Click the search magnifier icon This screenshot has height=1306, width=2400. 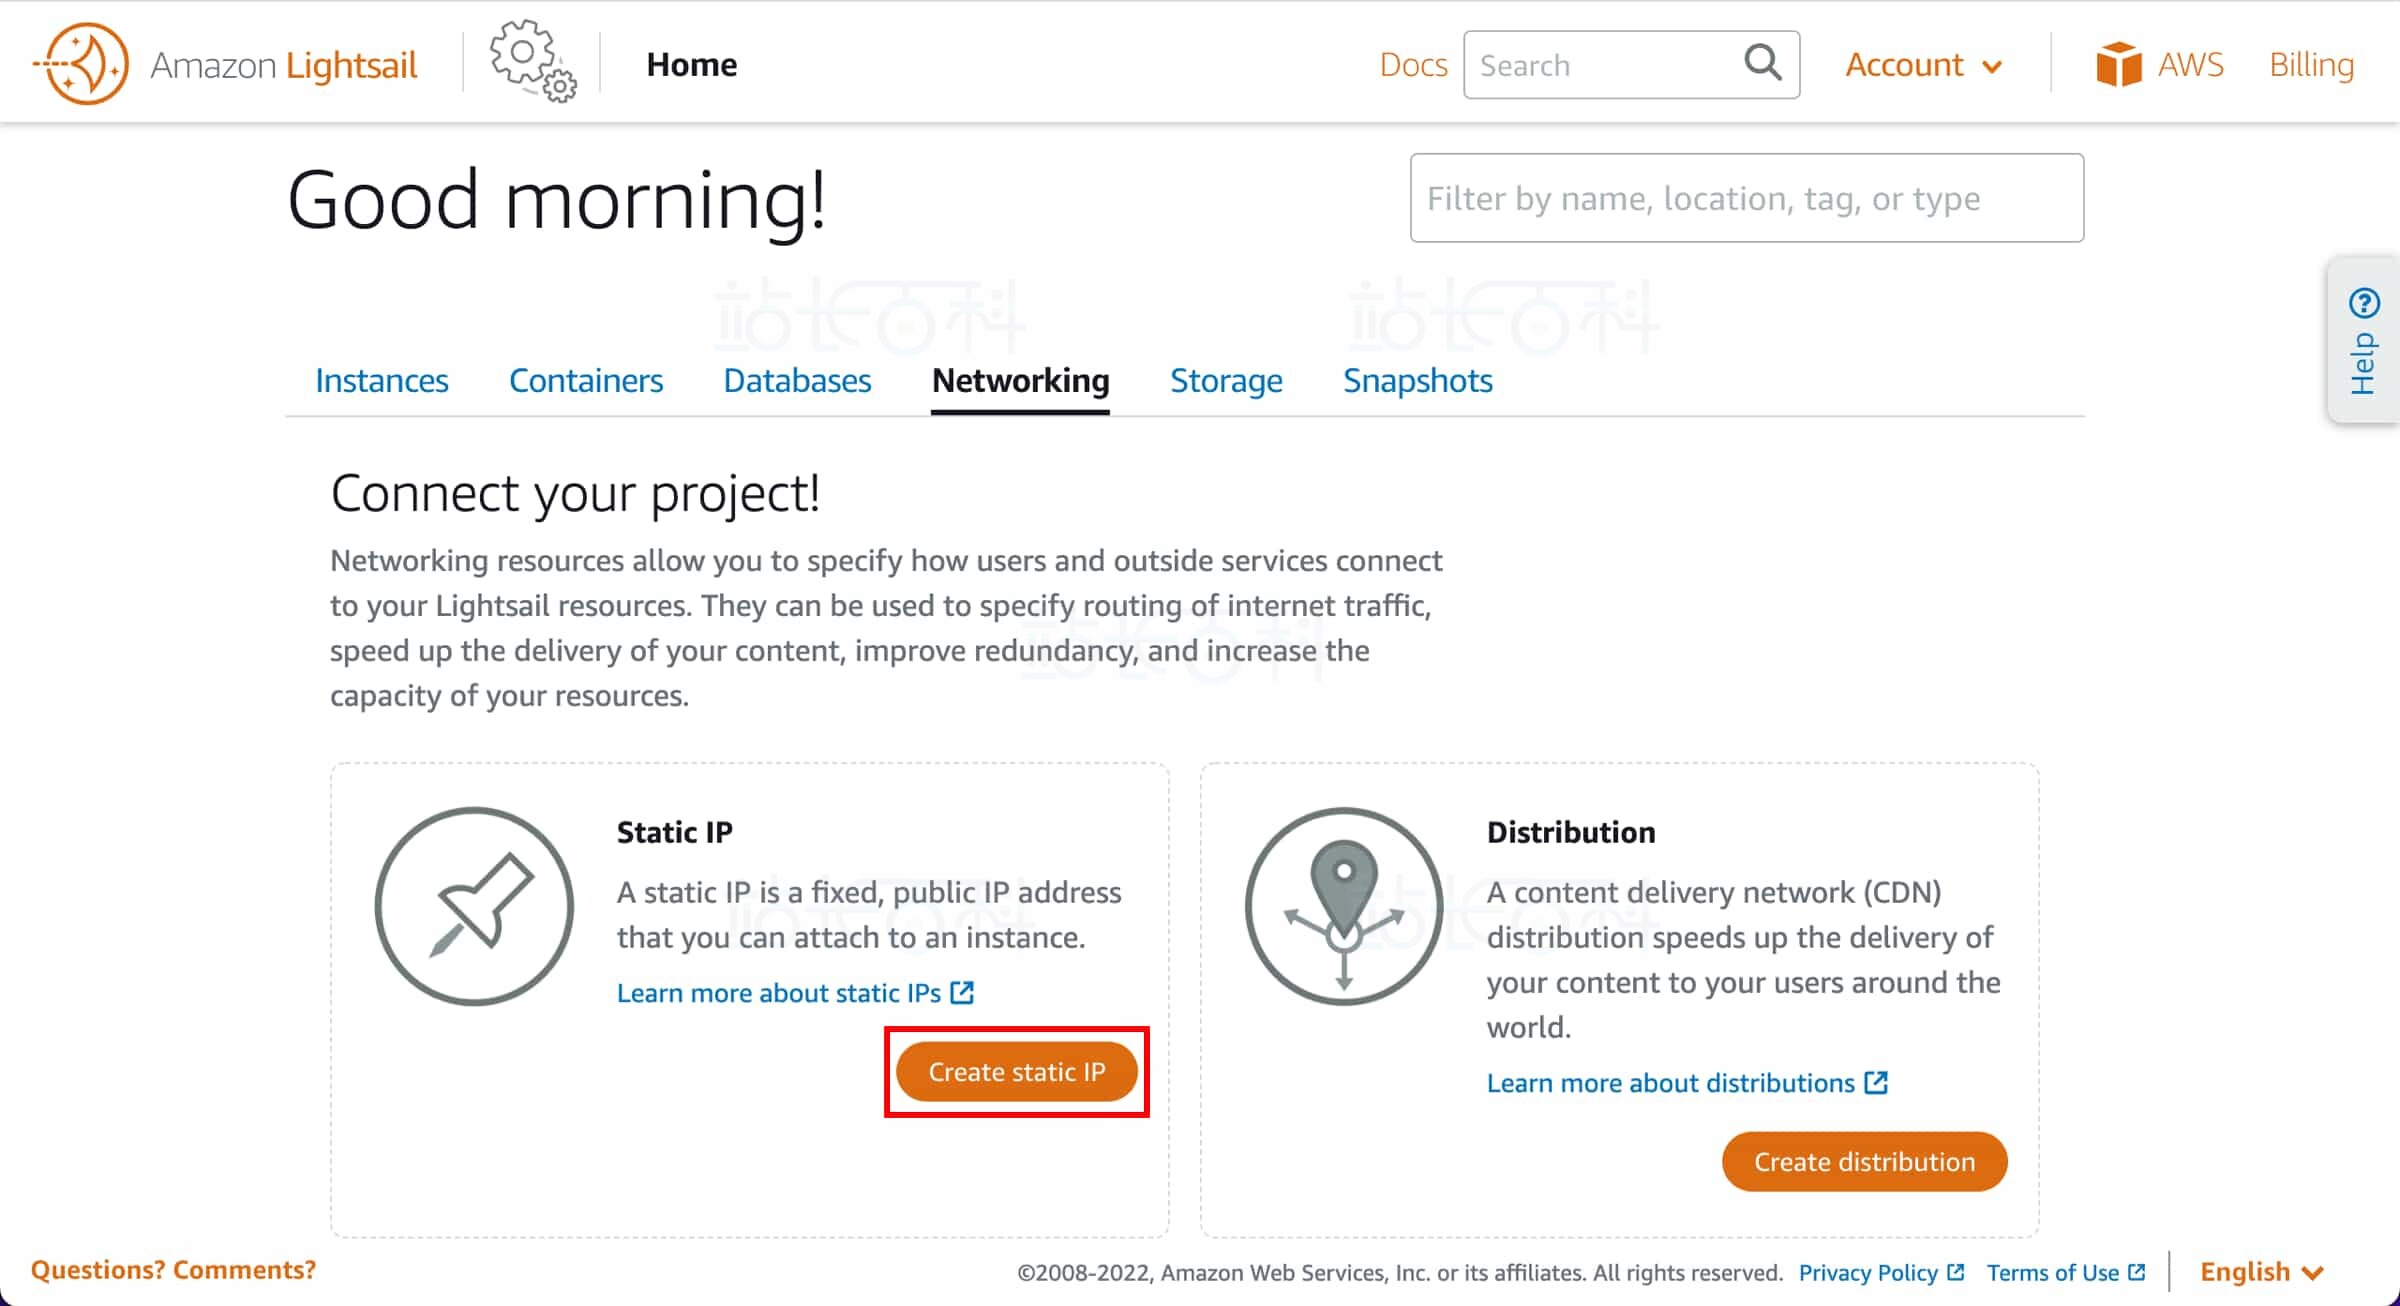[1762, 64]
